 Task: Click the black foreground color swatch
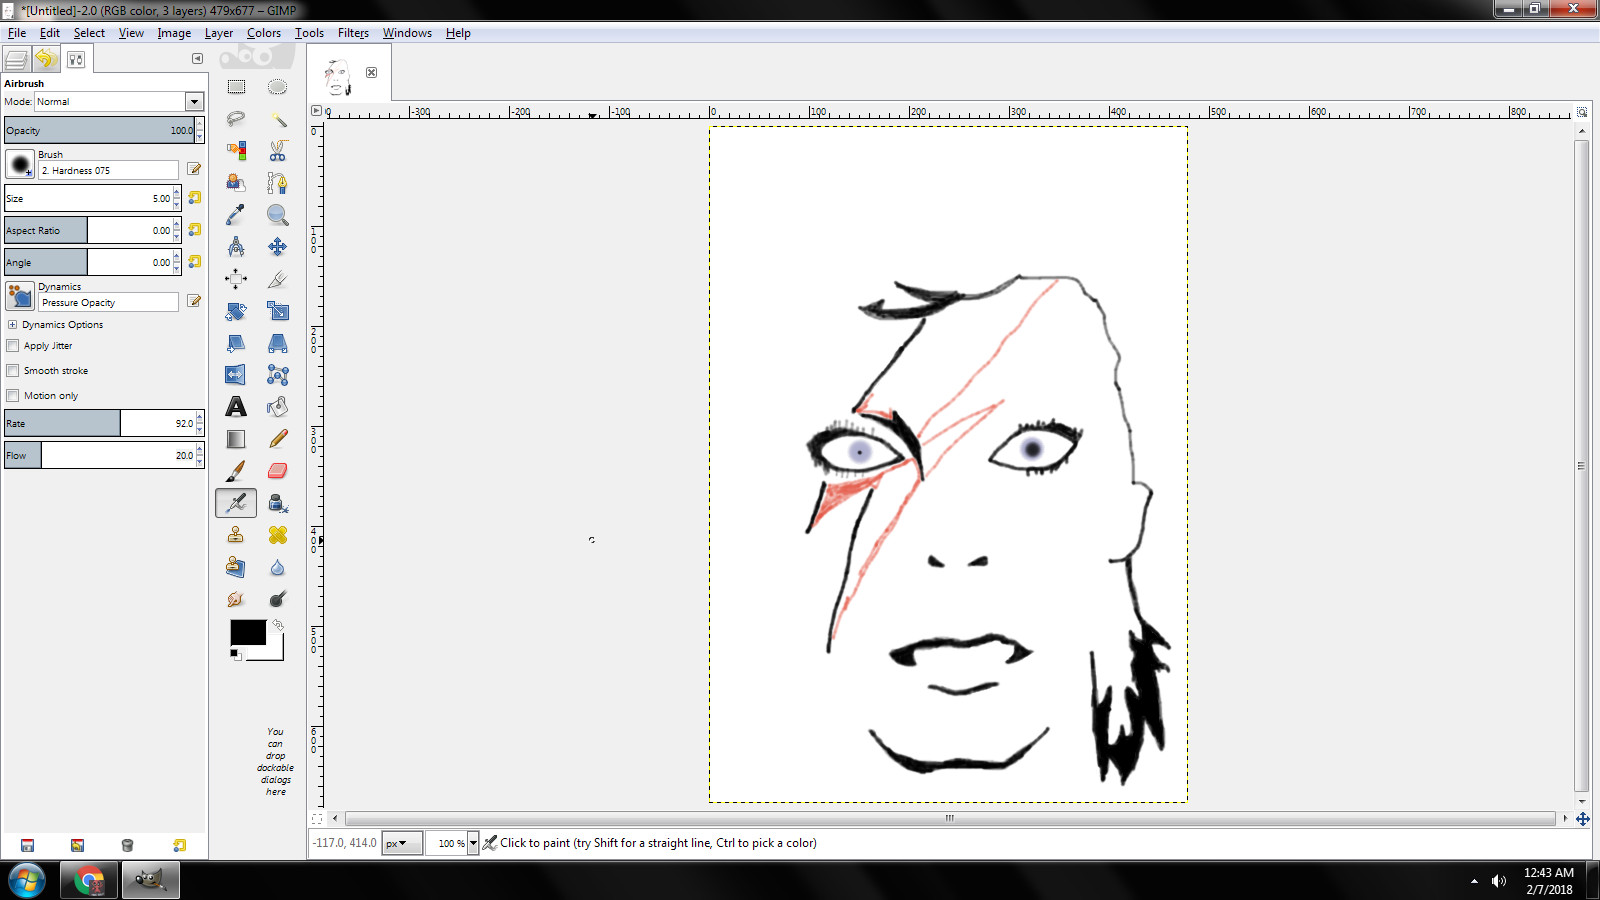(x=248, y=632)
